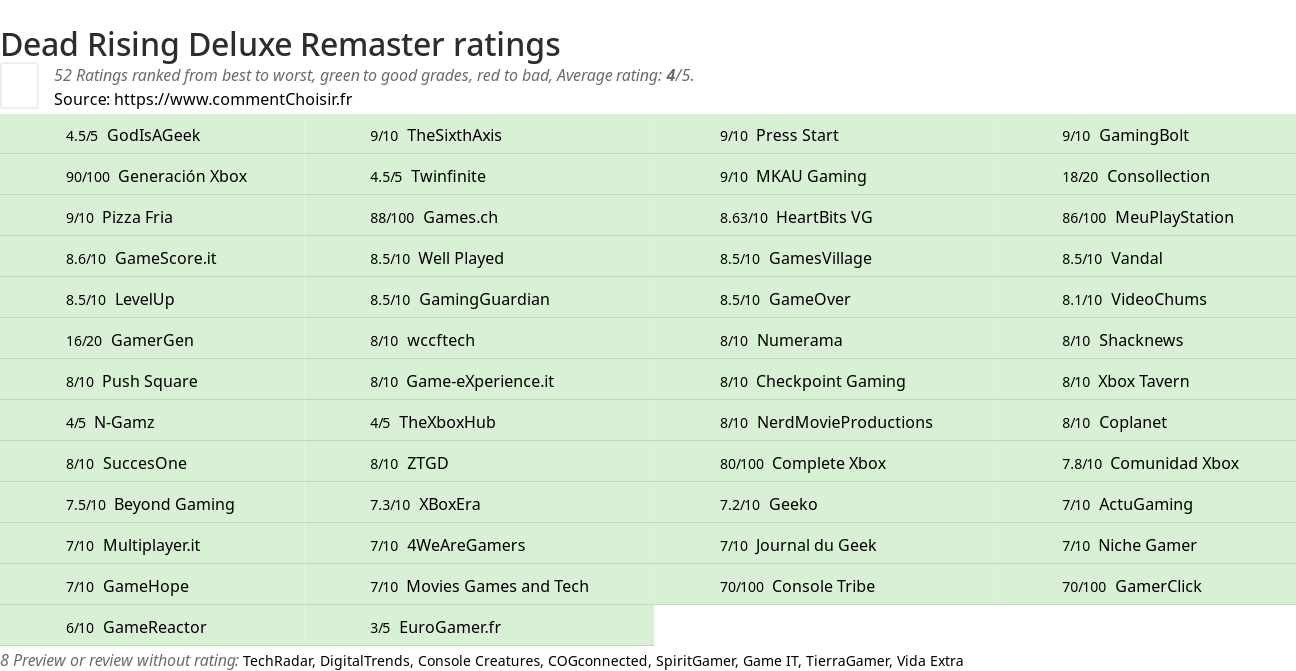1296x671 pixels.
Task: Click the Dead Rising Deluxe Remaster ratings heading
Action: 280,45
